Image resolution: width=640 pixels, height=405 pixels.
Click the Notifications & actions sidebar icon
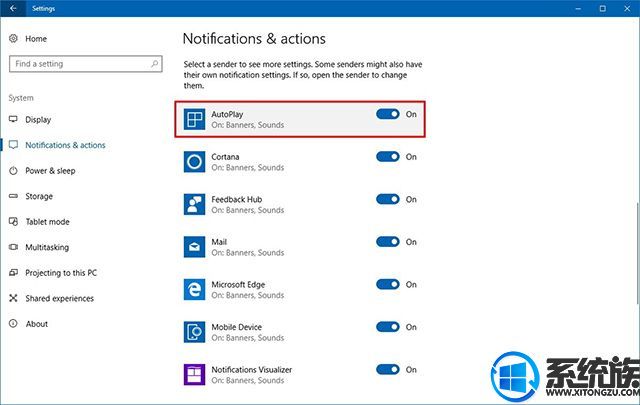pos(13,145)
